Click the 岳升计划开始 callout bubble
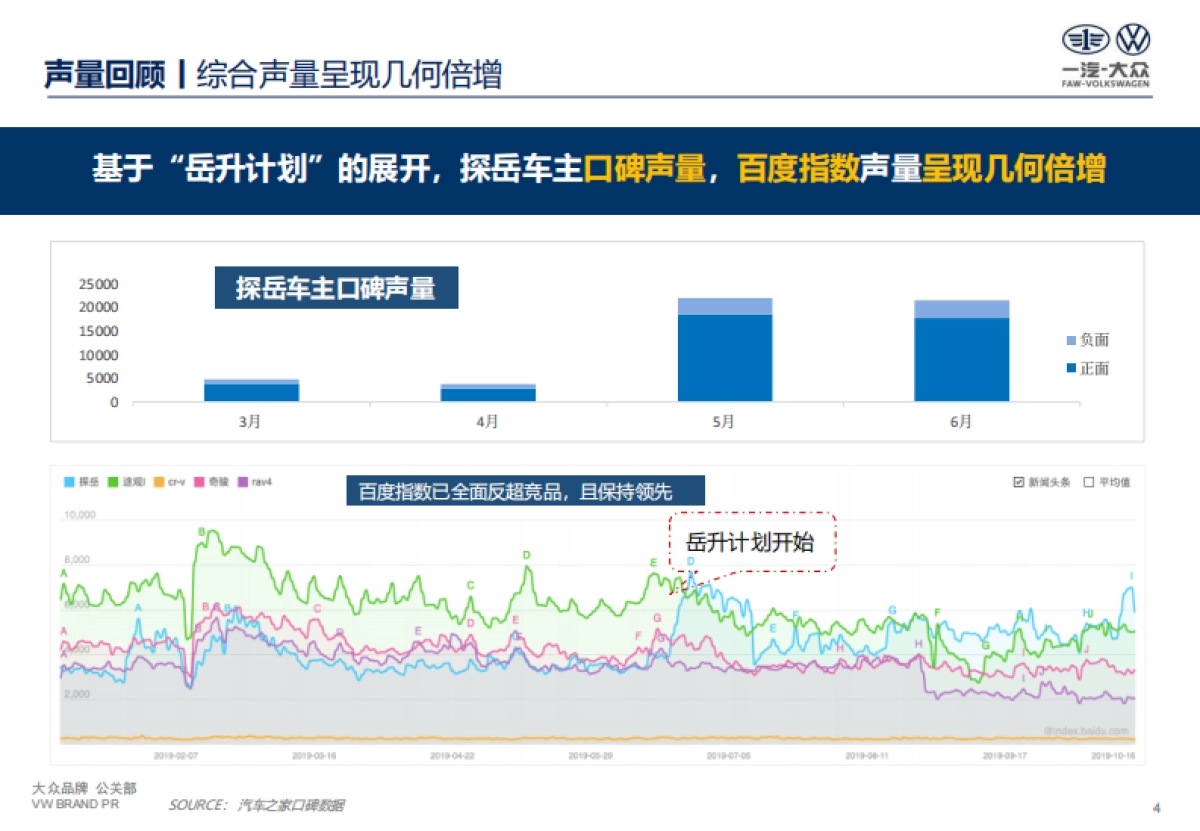The height and width of the screenshot is (831, 1200). [751, 543]
